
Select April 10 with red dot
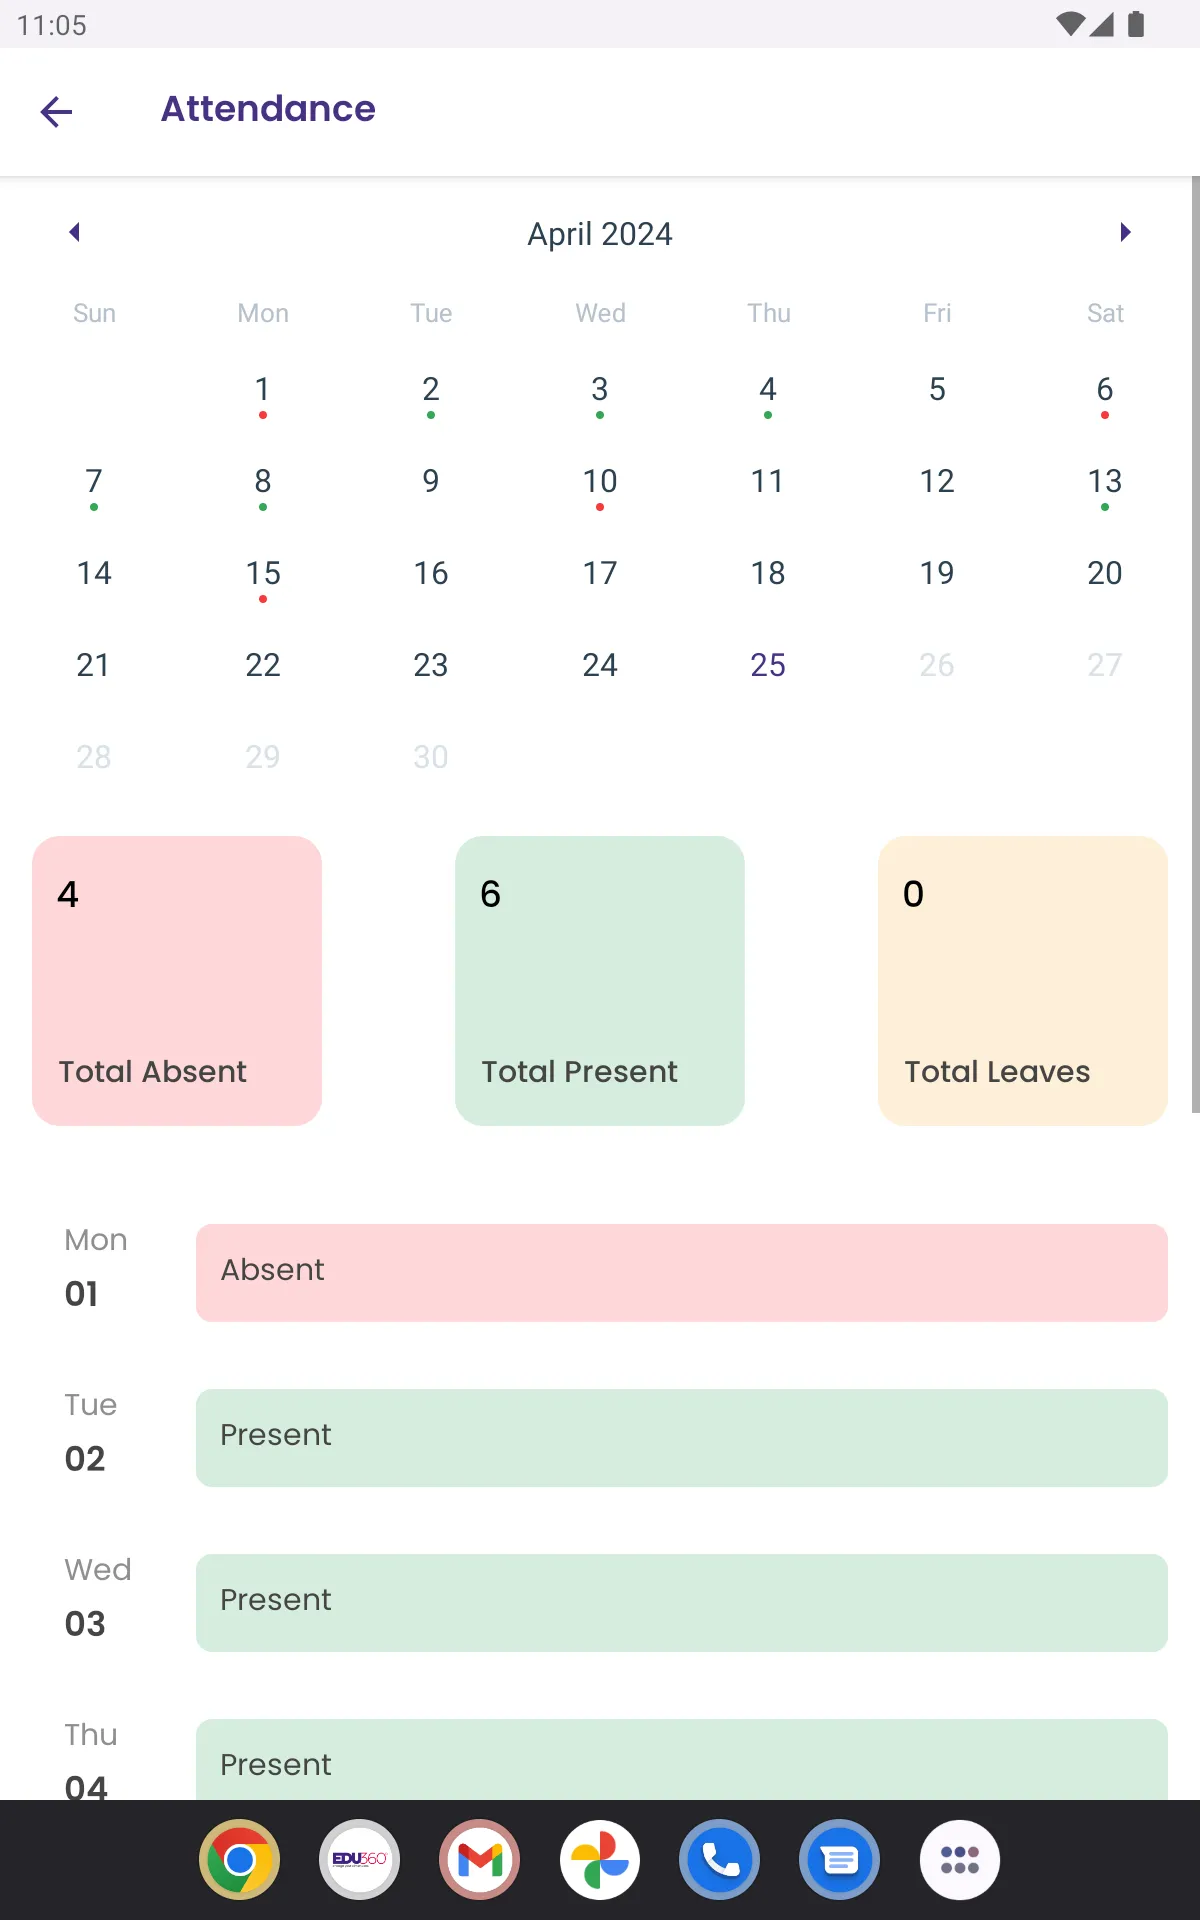click(x=600, y=484)
